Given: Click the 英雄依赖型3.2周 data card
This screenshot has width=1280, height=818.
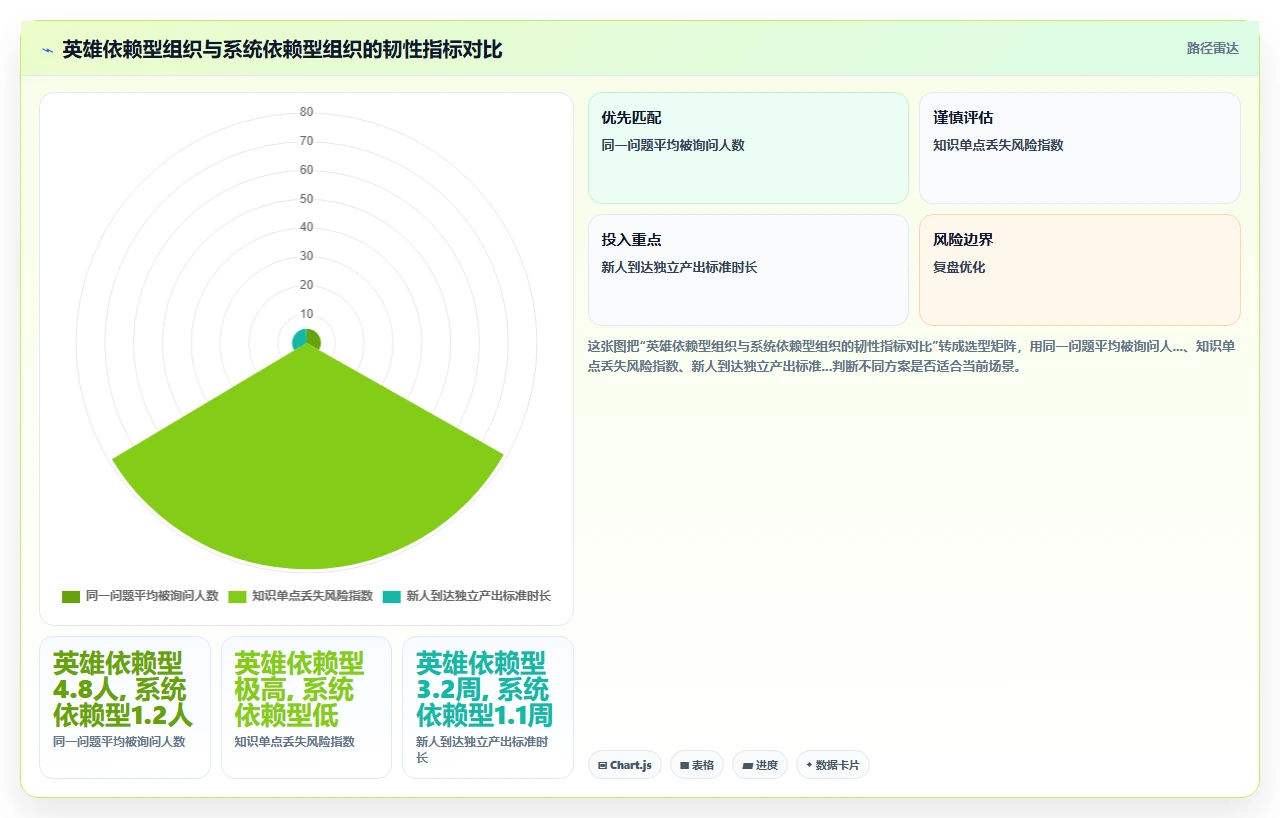Looking at the screenshot, I should coord(488,707).
